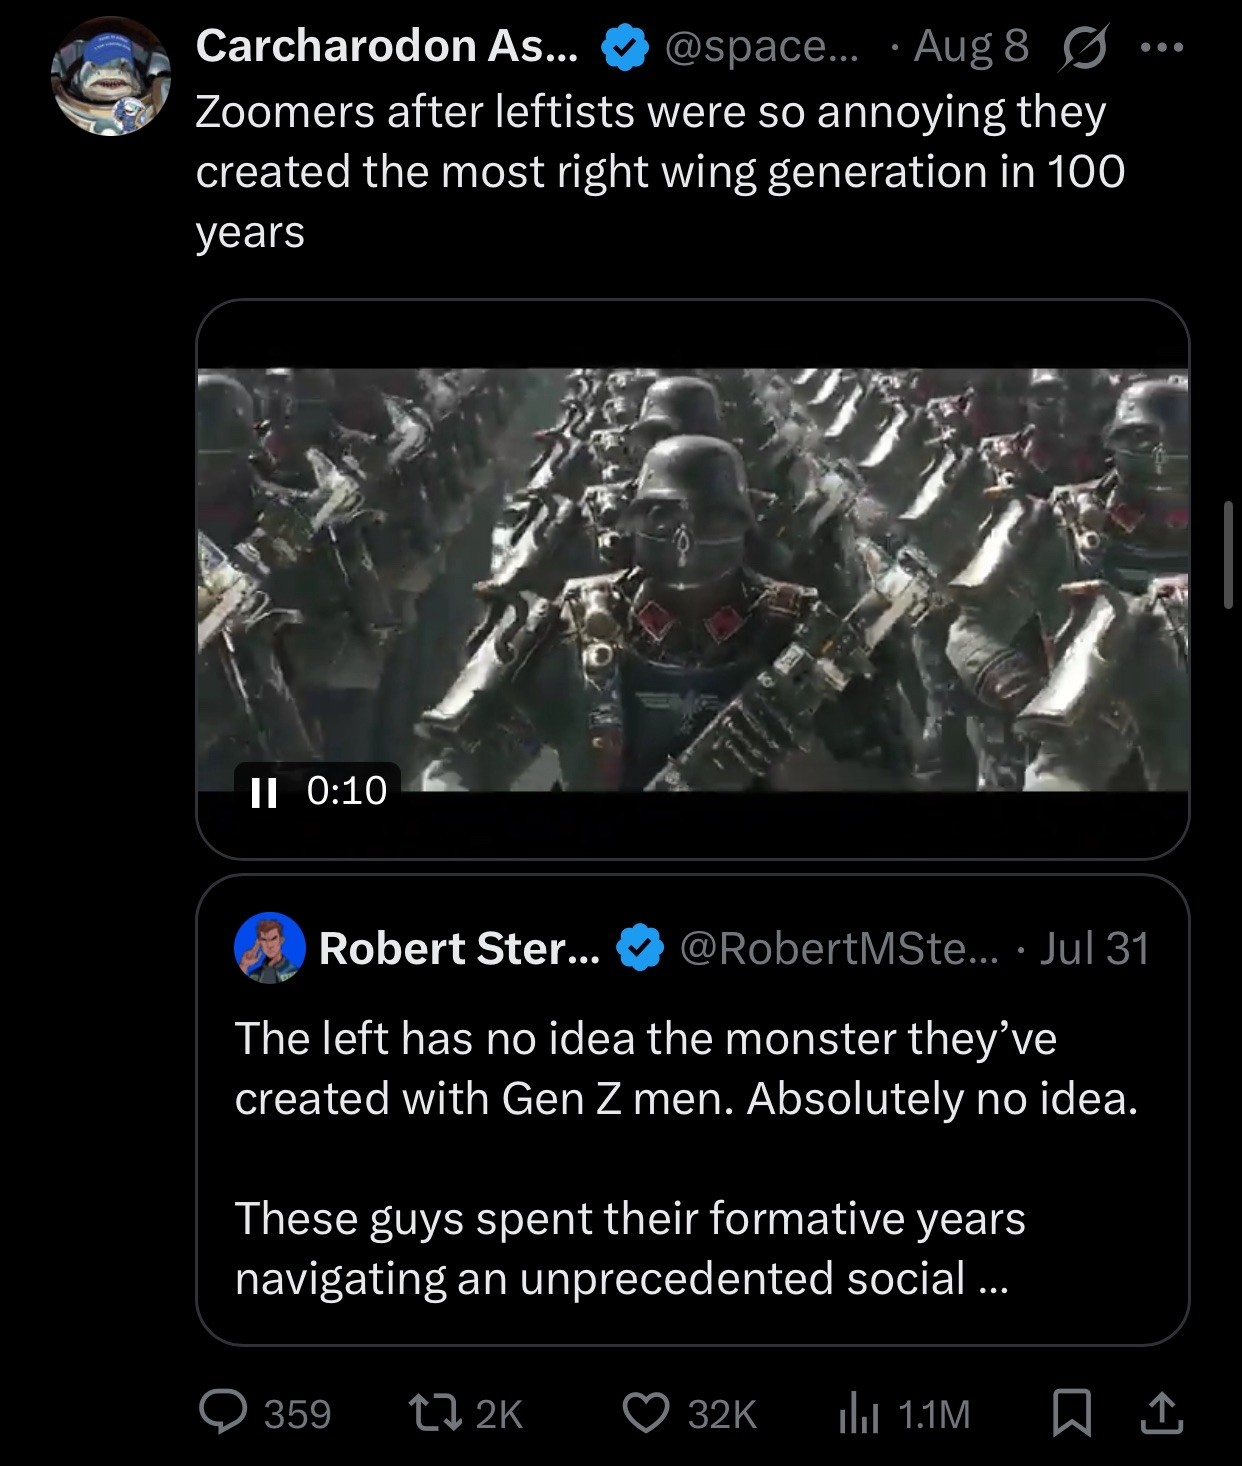Like the tweet with the heart icon
Viewport: 1242px width, 1466px height.
645,1412
